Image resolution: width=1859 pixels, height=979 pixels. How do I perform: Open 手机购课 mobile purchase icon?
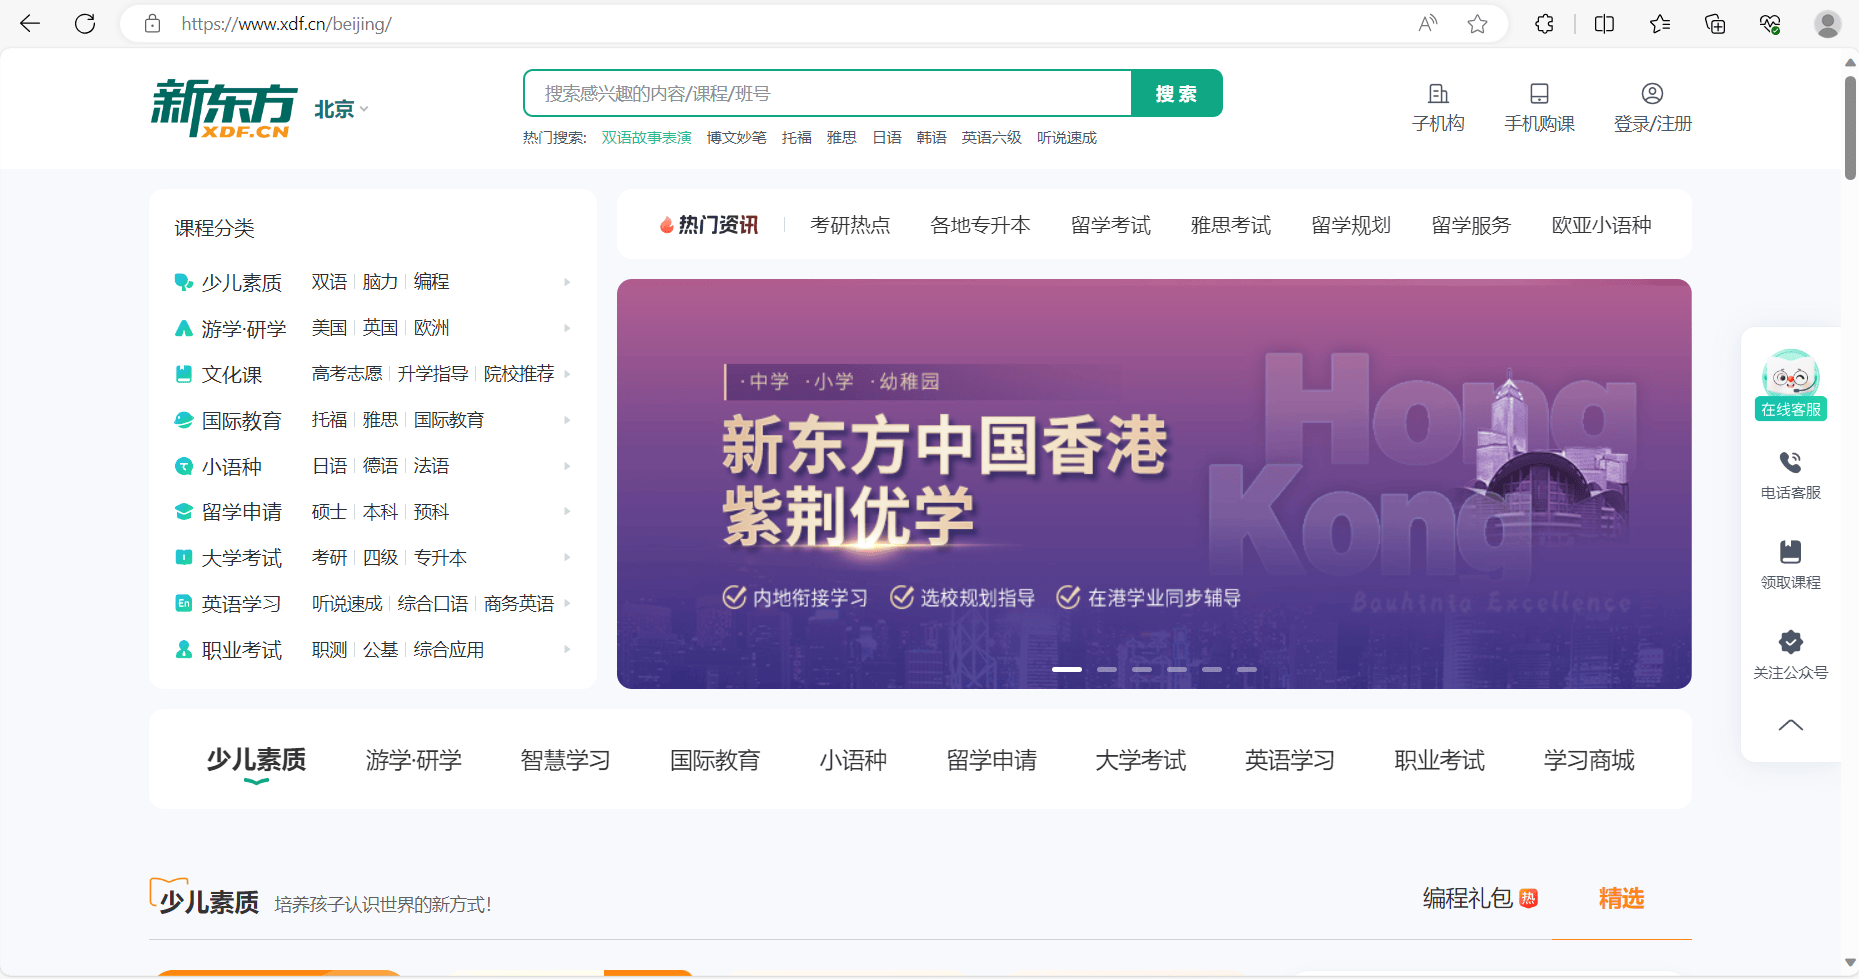tap(1539, 94)
